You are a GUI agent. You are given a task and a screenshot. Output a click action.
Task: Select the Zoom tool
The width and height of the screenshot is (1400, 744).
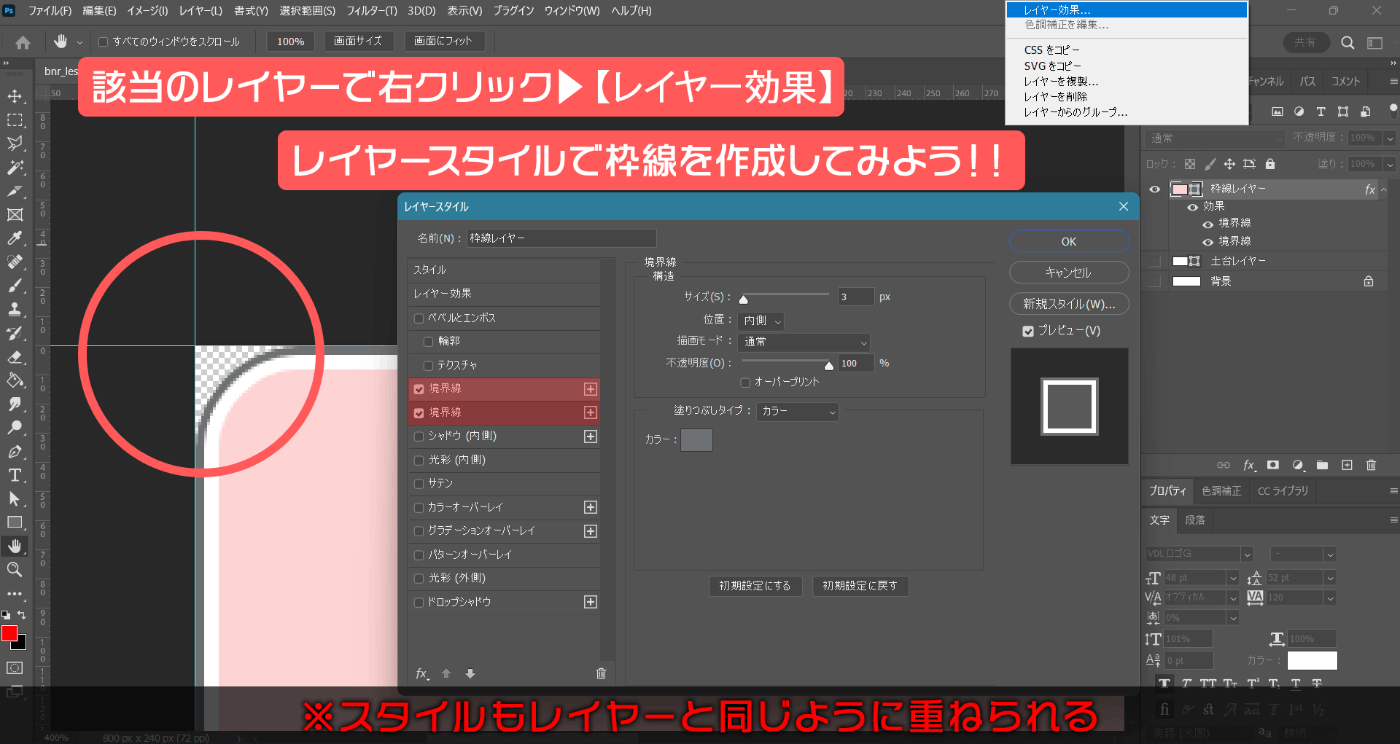coord(15,569)
